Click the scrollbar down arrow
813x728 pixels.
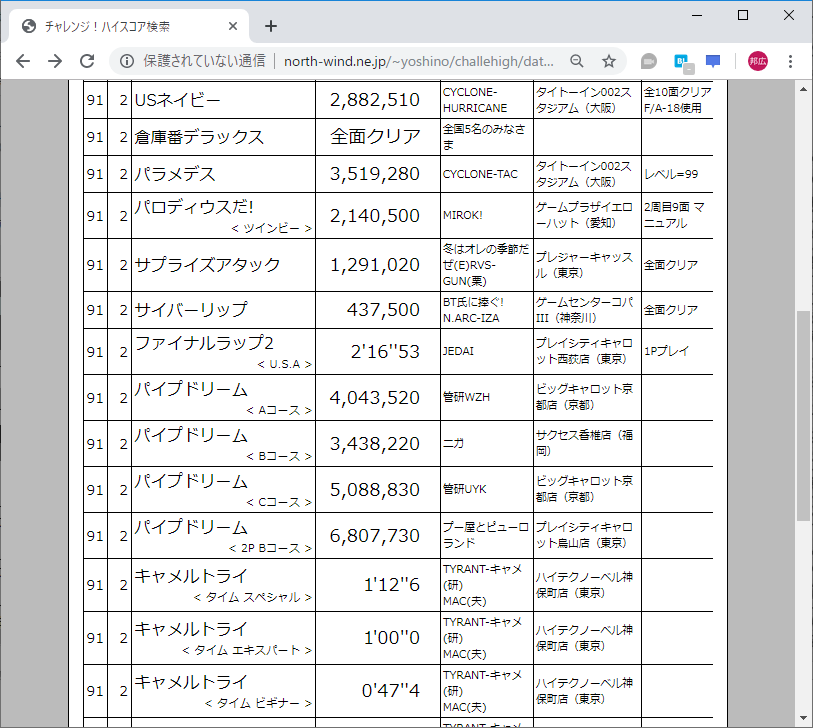click(x=801, y=718)
